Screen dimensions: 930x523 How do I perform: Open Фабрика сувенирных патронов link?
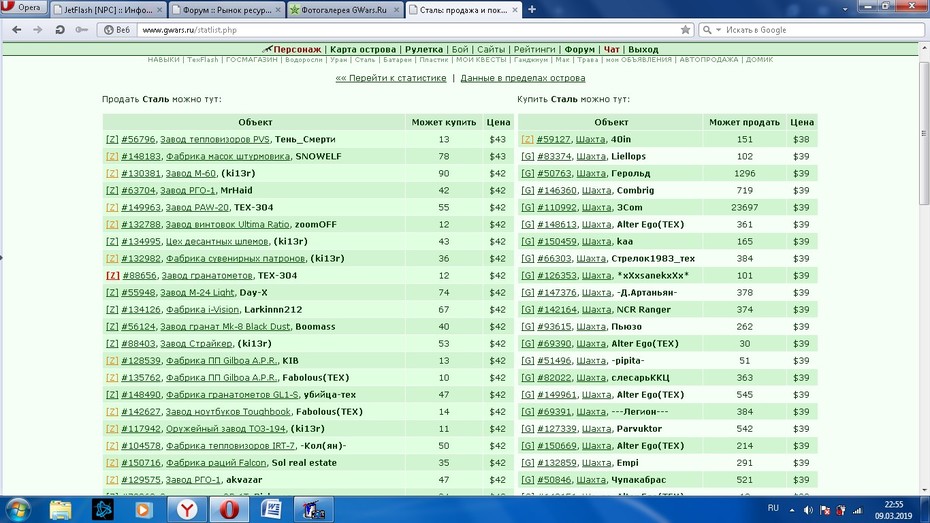coord(235,258)
